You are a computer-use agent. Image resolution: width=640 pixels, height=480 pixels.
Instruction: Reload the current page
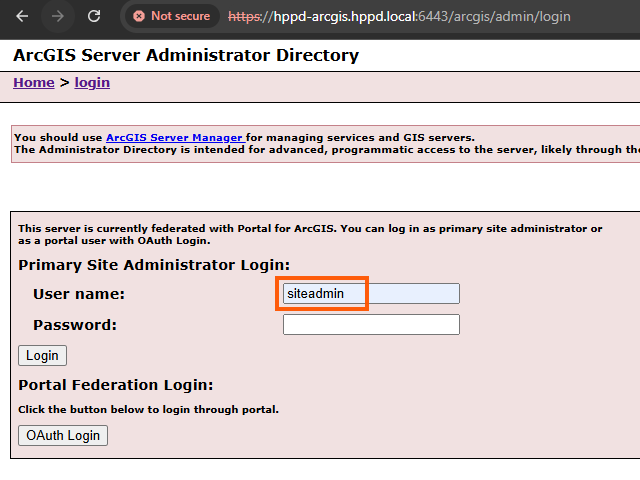click(x=94, y=16)
